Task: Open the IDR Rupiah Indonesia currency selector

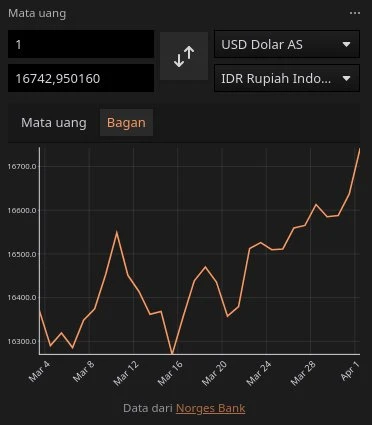Action: pyautogui.click(x=287, y=78)
